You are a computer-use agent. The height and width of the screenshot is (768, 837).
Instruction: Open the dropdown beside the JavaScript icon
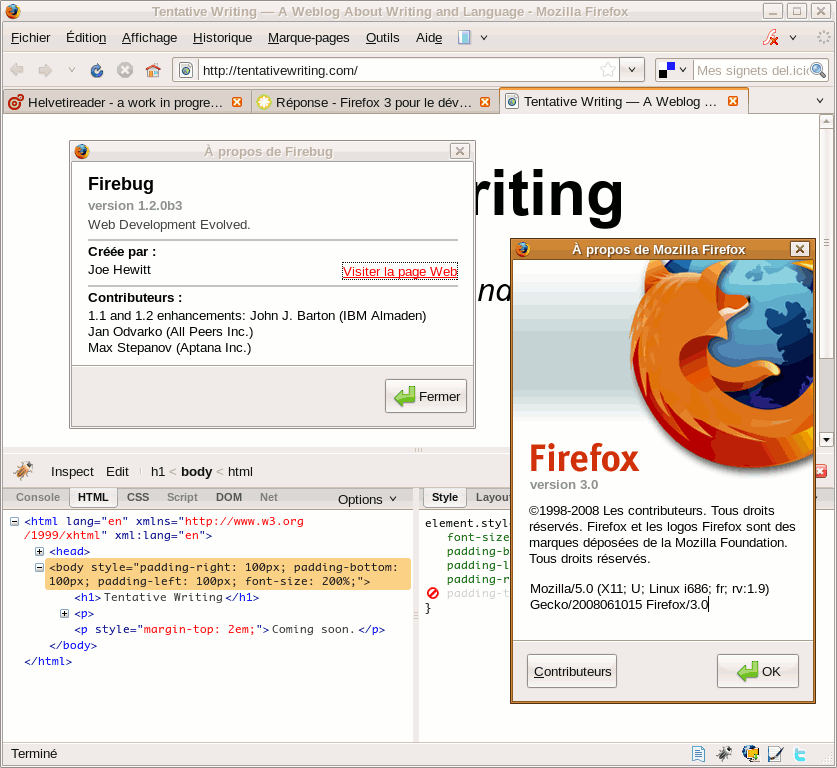click(x=793, y=37)
